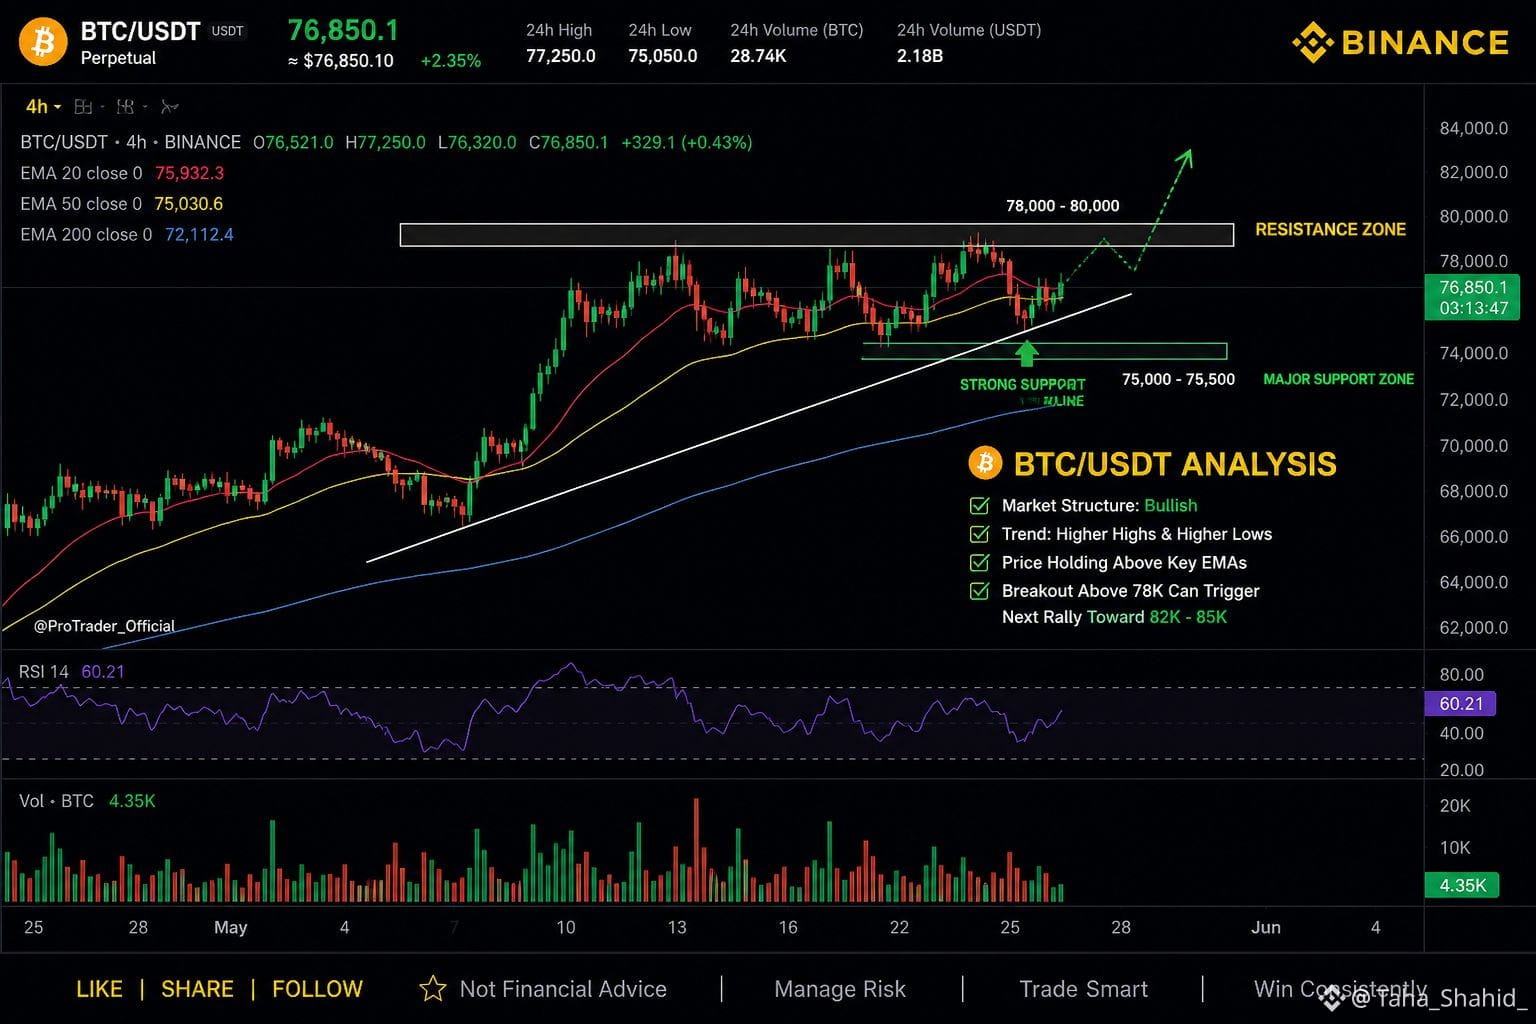Click the green current price tag on price axis
This screenshot has width=1536, height=1024.
(x=1473, y=297)
